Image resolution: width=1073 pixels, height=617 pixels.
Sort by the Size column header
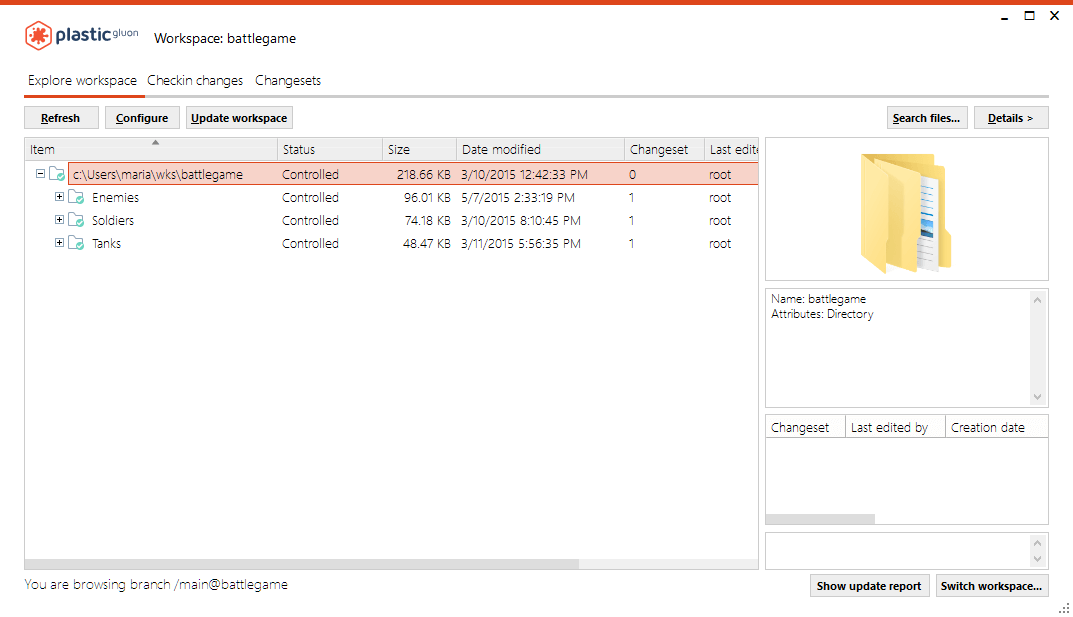coord(419,149)
